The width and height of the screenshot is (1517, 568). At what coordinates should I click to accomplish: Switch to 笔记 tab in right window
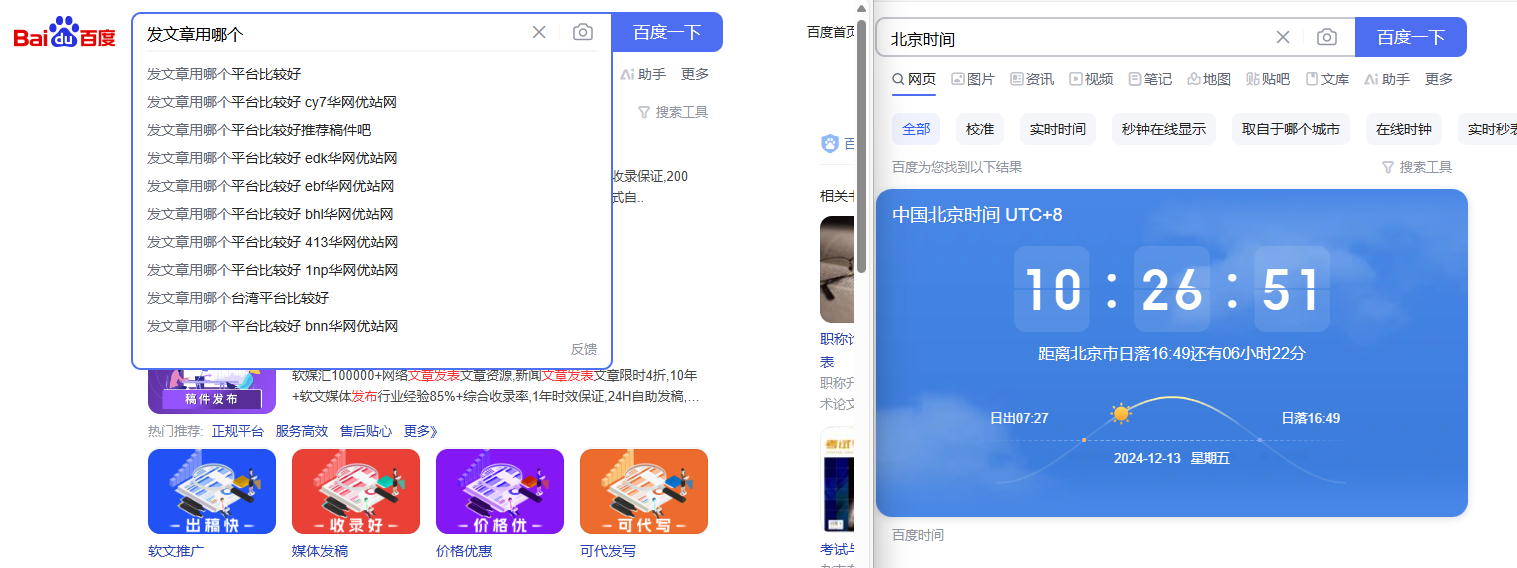1150,79
